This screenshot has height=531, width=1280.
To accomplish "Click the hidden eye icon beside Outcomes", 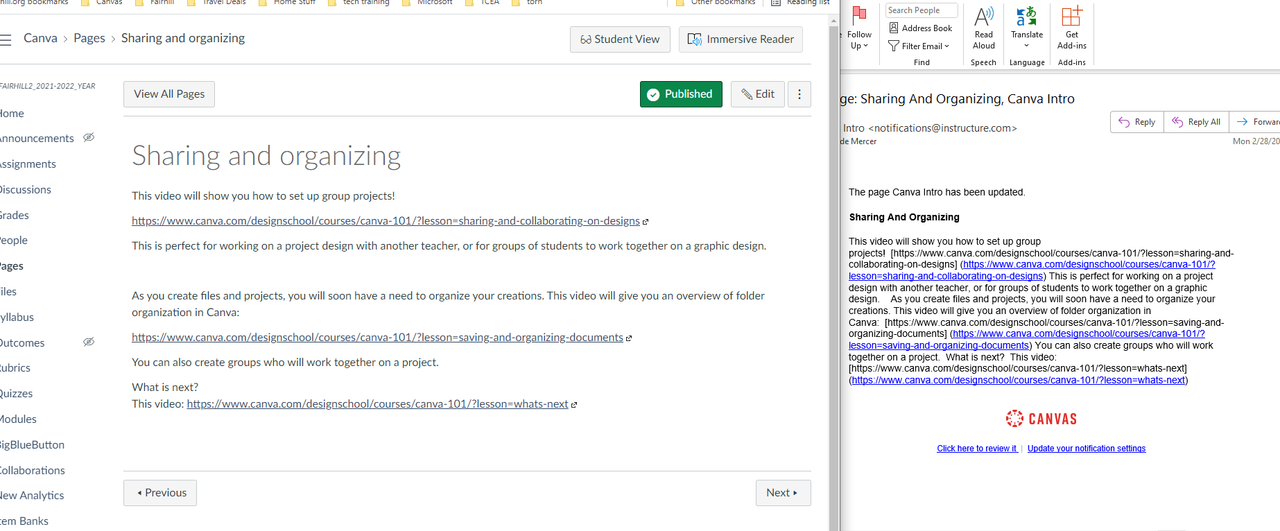I will point(89,342).
